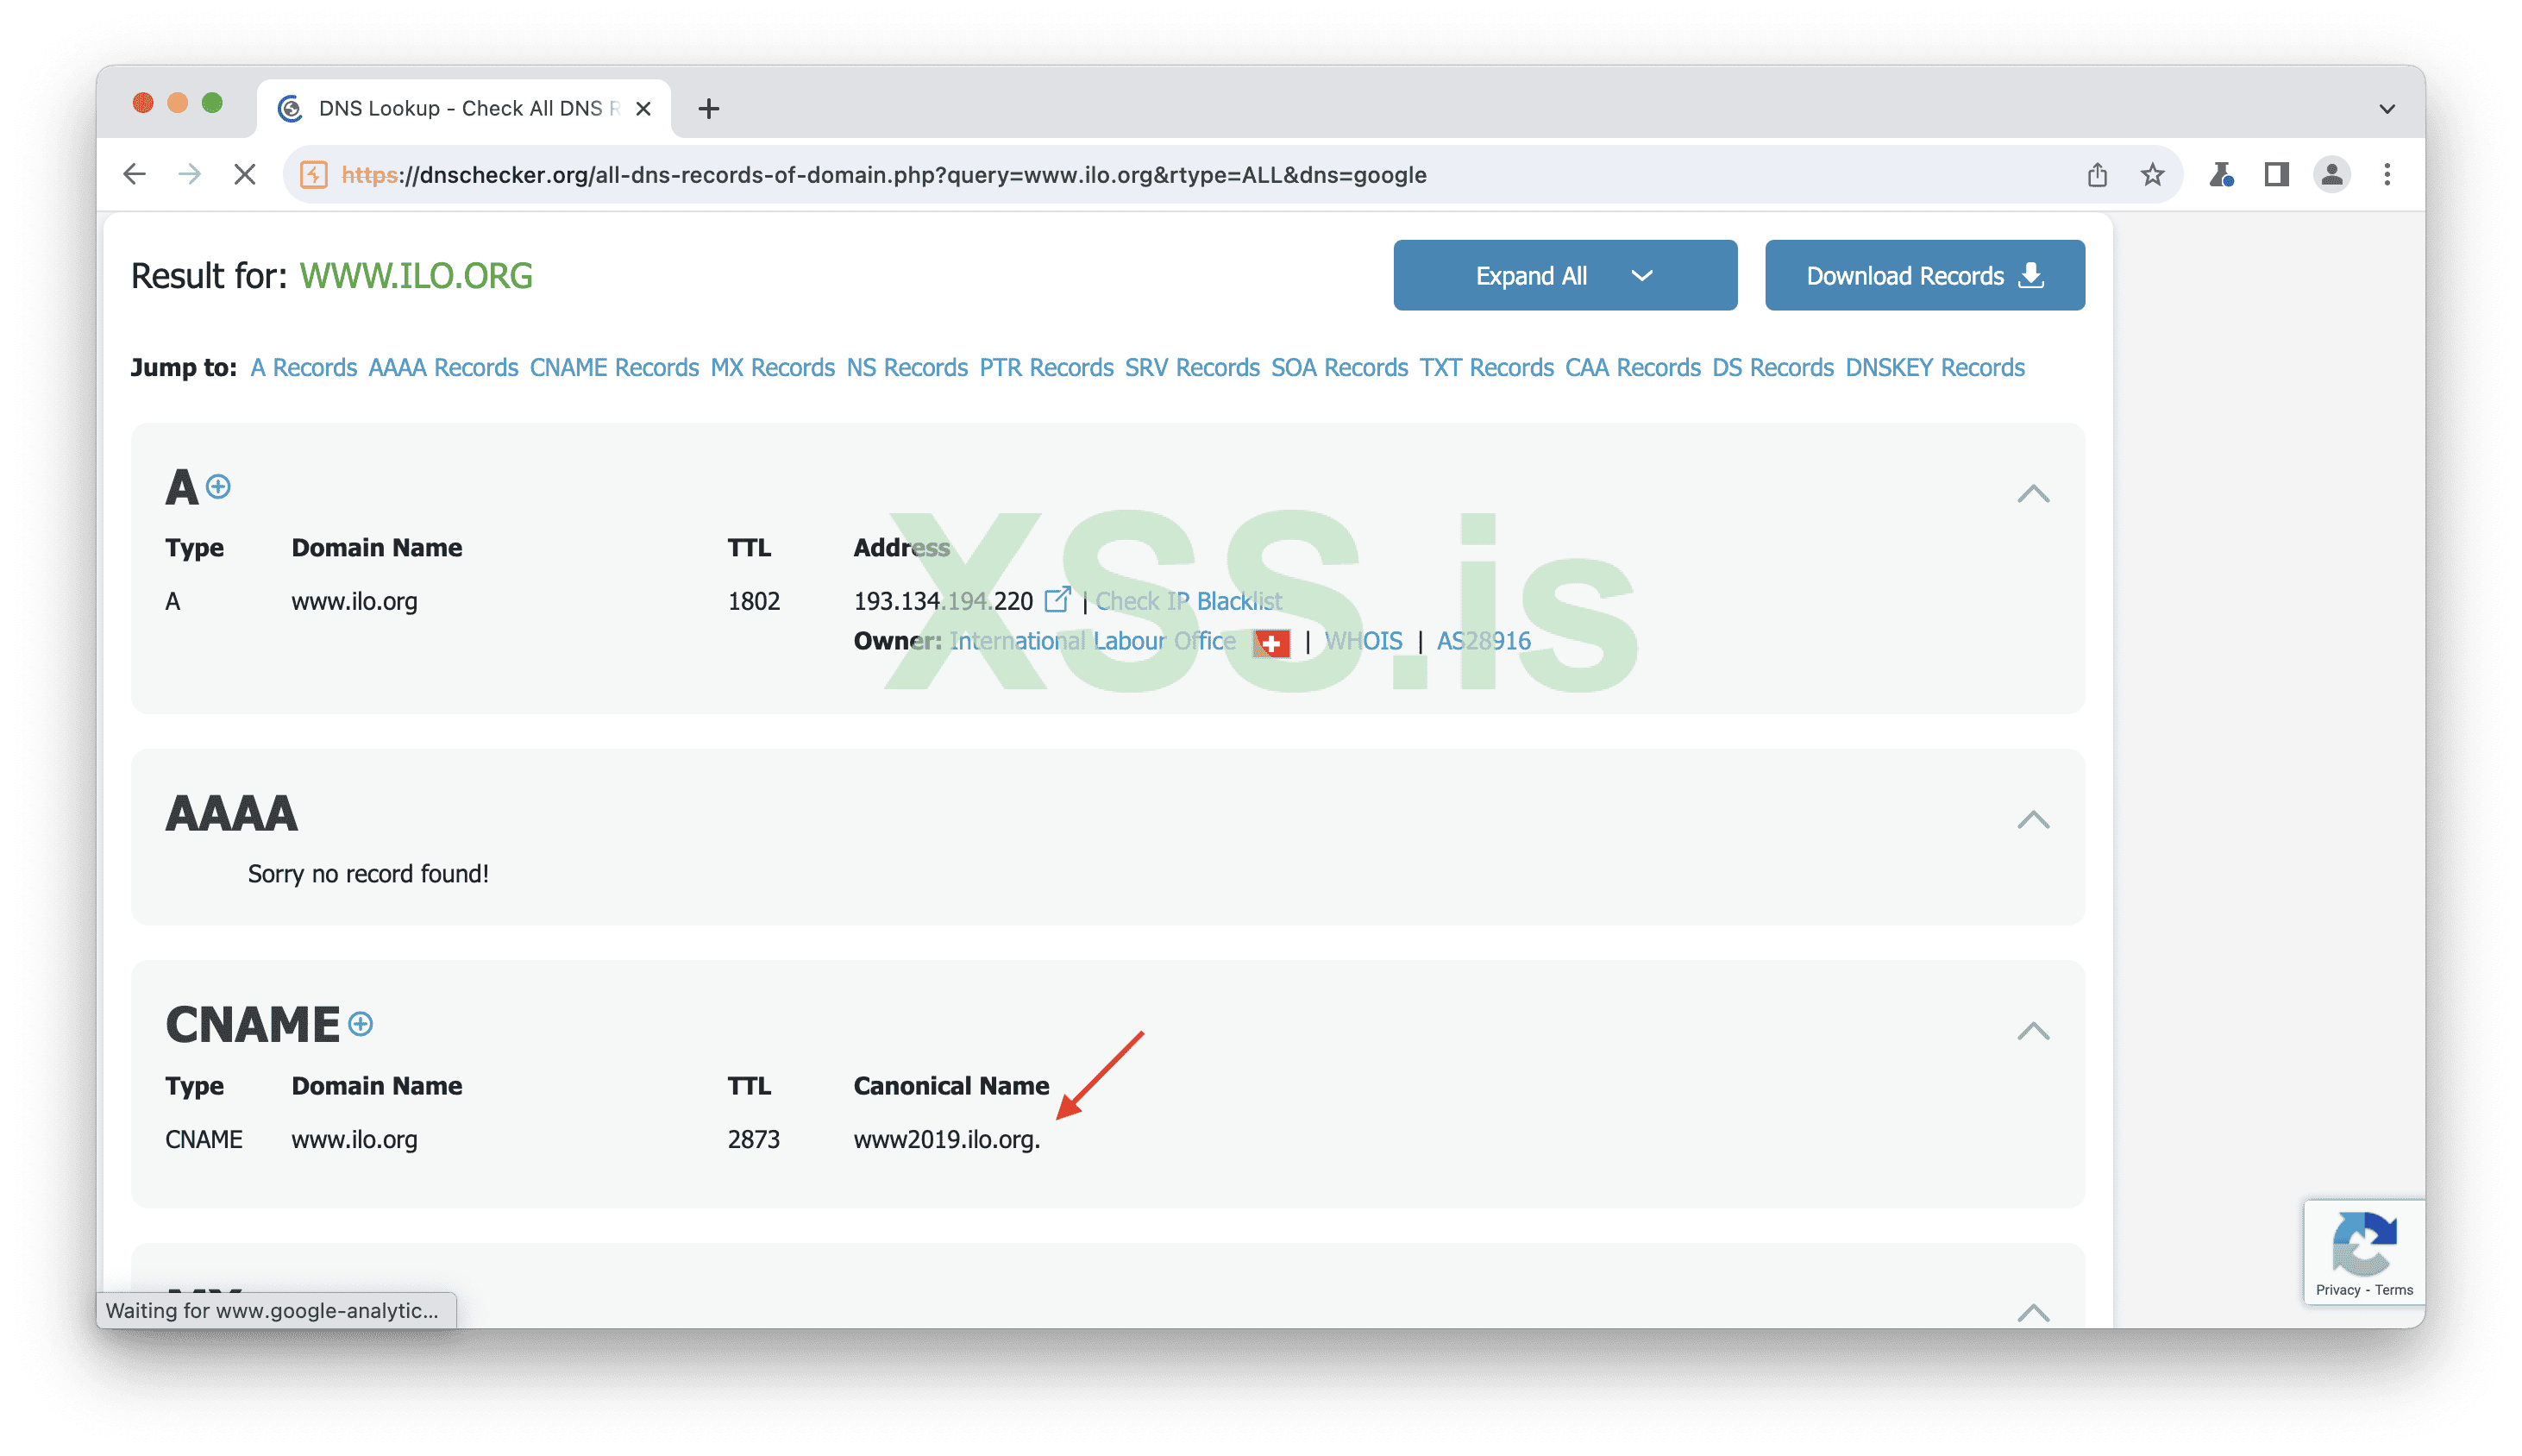
Task: Click the plus icon beside the A heading
Action: pyautogui.click(x=218, y=487)
